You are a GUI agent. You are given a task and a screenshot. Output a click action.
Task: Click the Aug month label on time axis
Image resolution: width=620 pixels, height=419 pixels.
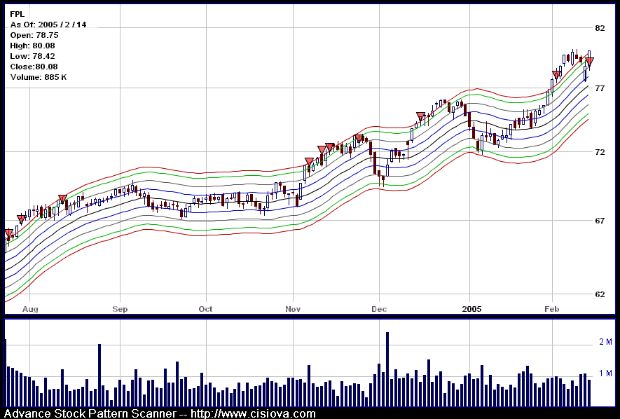[x=30, y=309]
